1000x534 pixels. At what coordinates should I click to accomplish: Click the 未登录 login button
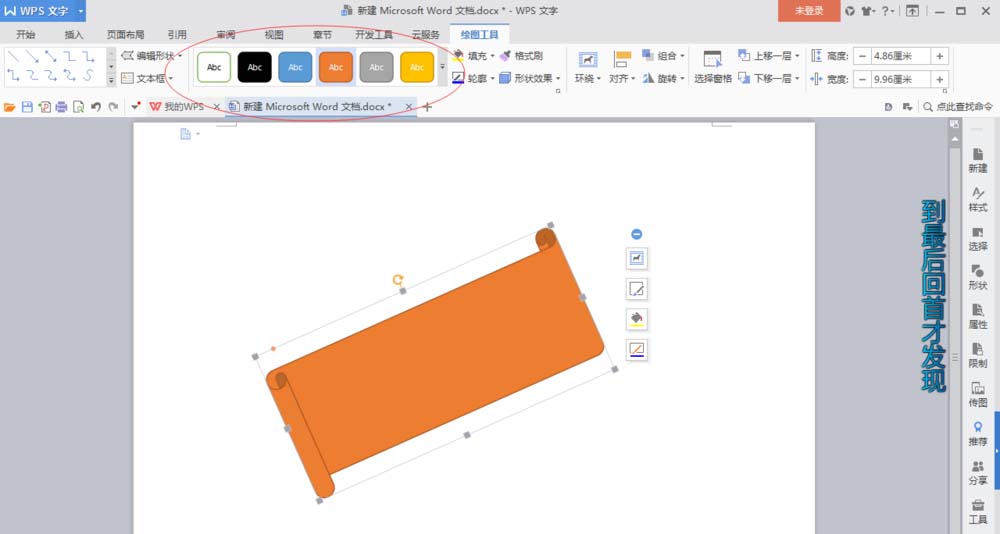coord(808,10)
